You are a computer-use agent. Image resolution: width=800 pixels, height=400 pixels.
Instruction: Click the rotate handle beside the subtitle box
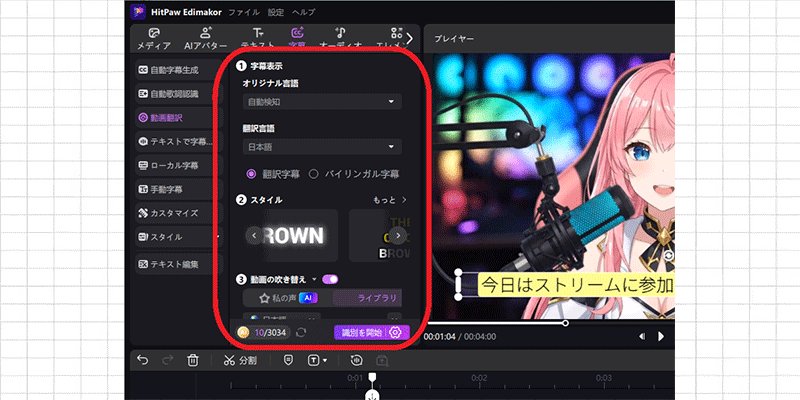tap(669, 255)
